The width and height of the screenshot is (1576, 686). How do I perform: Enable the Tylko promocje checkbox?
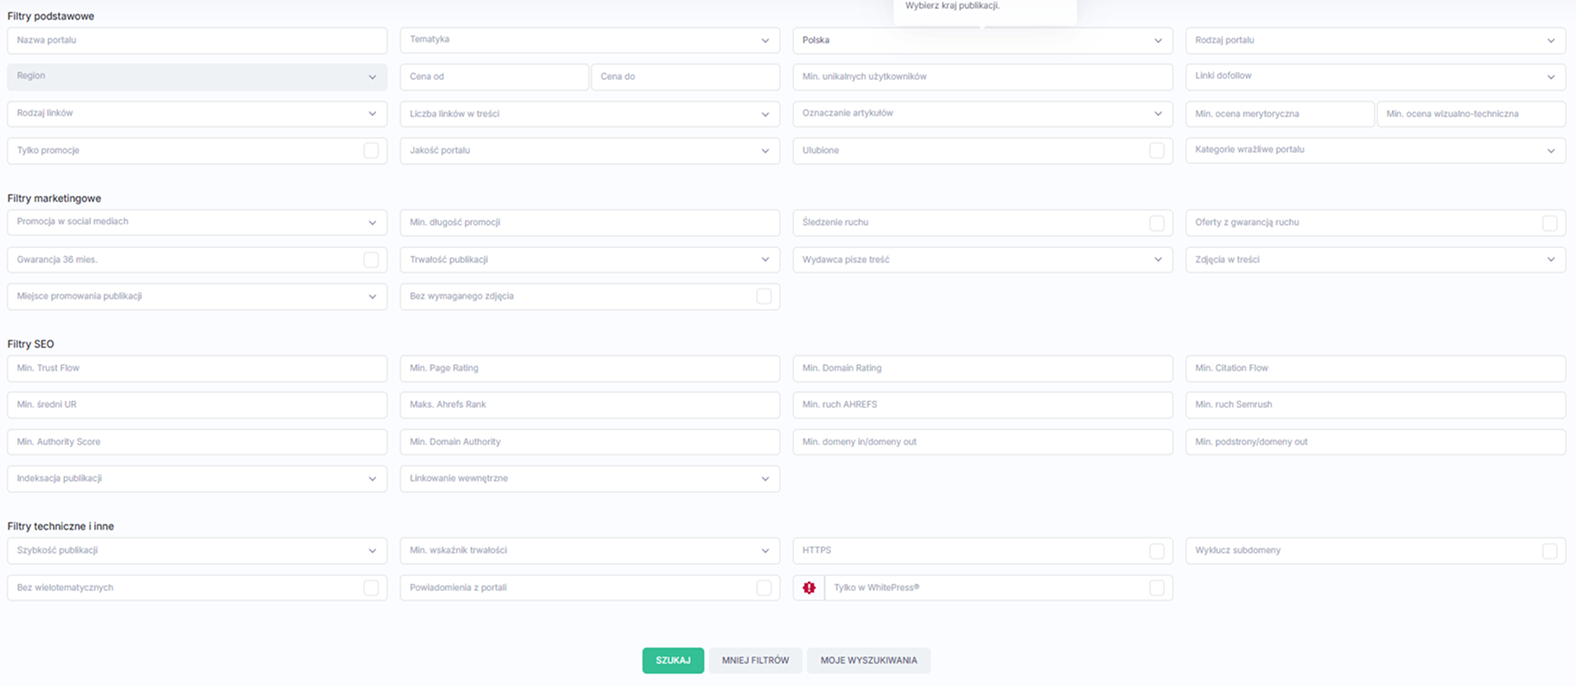(371, 150)
